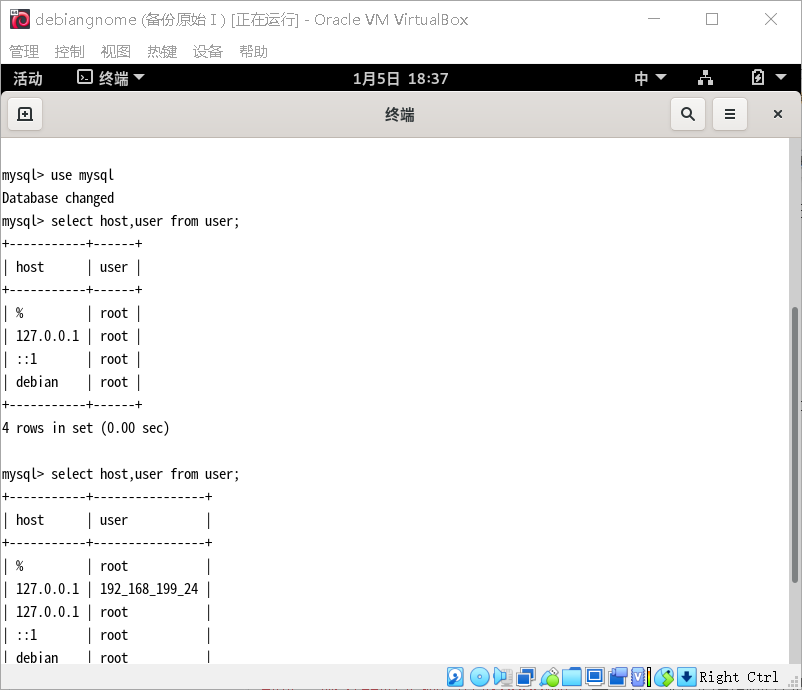Click the 'Database changed' output line
The image size is (802, 690).
(x=58, y=198)
